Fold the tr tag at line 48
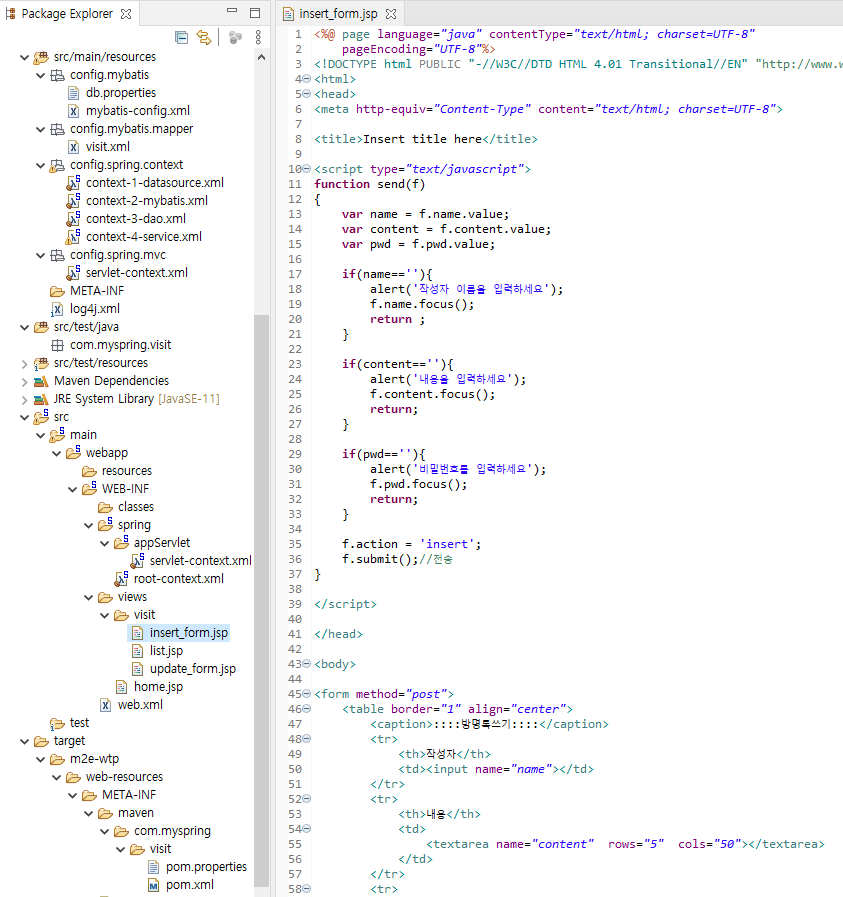843x897 pixels. [x=307, y=739]
